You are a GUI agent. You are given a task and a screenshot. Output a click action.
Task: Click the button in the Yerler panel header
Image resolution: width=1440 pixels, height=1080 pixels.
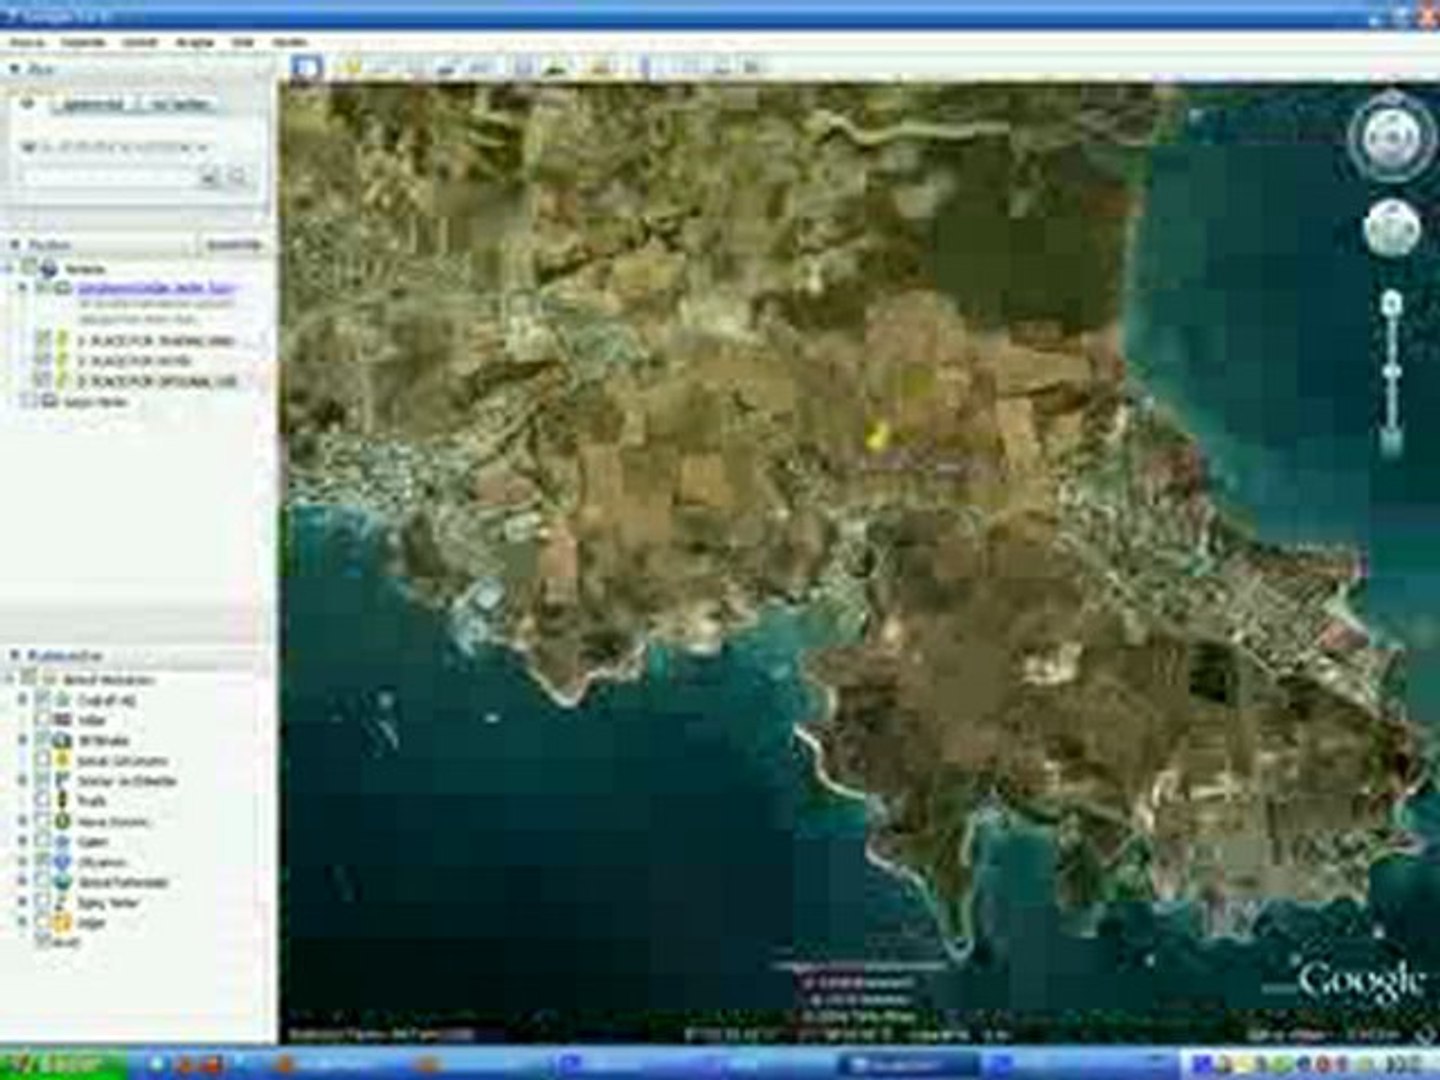click(x=233, y=244)
